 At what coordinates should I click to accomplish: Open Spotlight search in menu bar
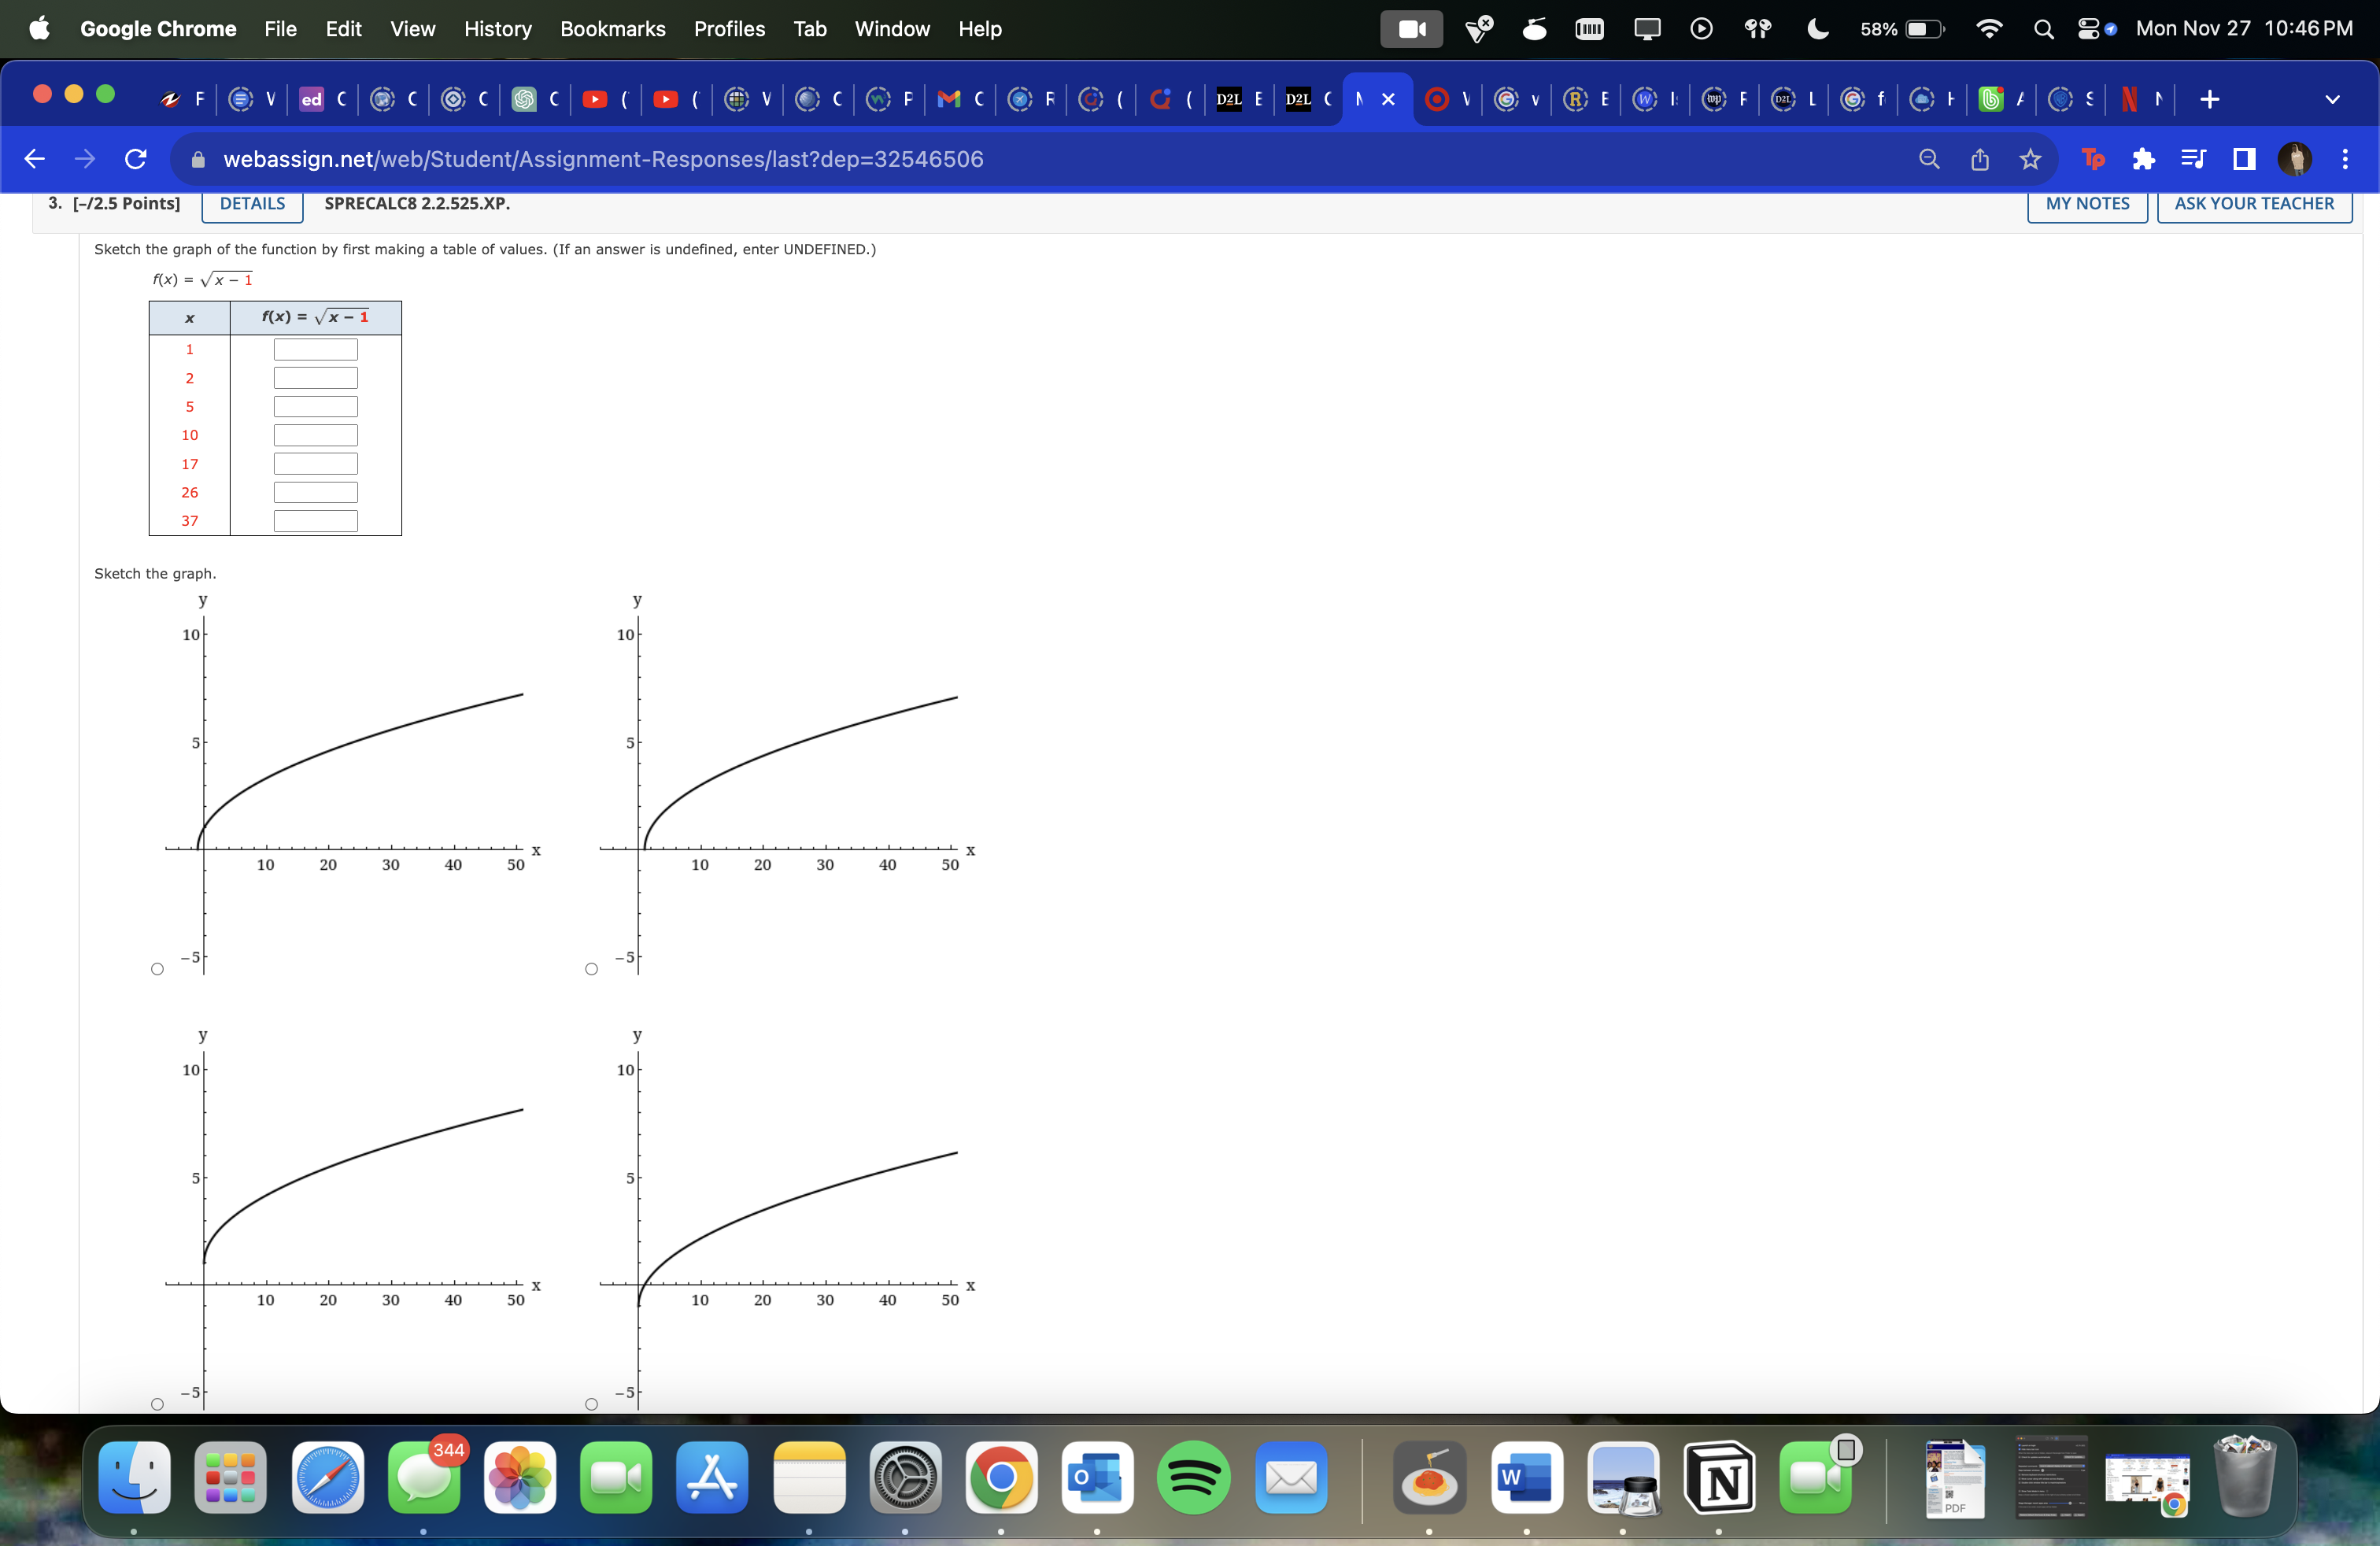tap(2043, 29)
